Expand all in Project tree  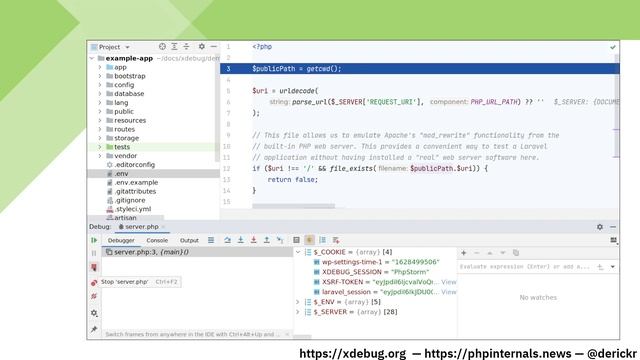174,47
